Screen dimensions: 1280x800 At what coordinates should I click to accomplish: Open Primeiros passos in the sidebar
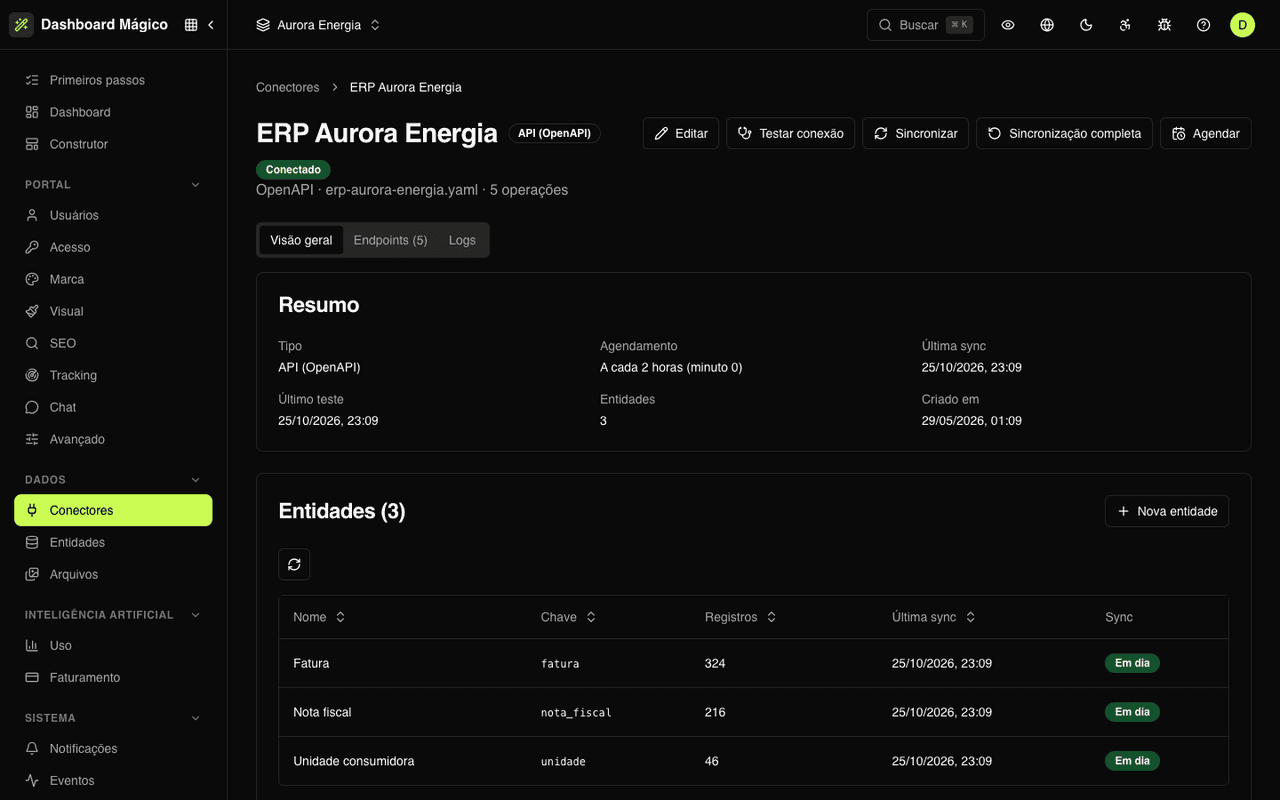tap(113, 80)
